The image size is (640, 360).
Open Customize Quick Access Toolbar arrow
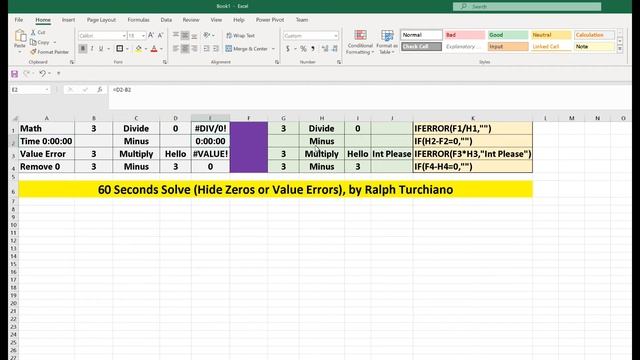(59, 73)
